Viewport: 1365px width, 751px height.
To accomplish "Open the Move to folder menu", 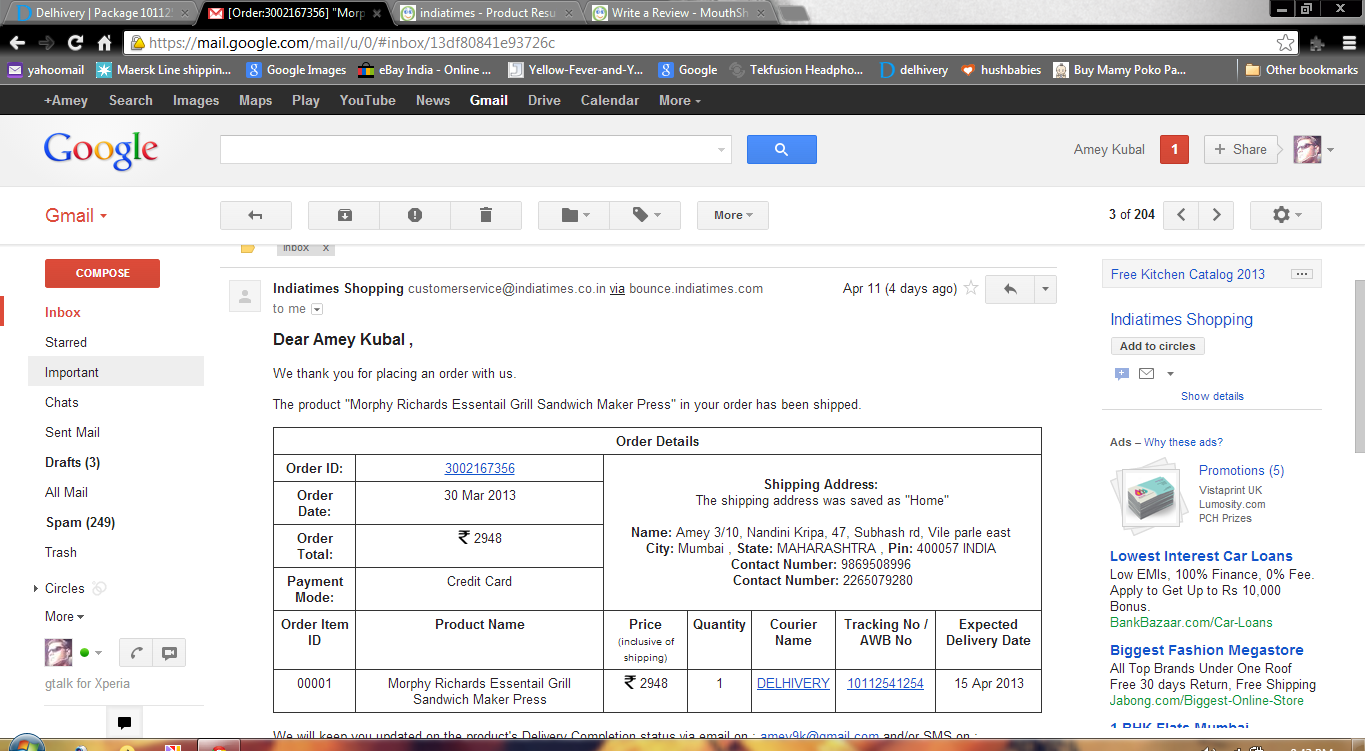I will click(x=574, y=215).
